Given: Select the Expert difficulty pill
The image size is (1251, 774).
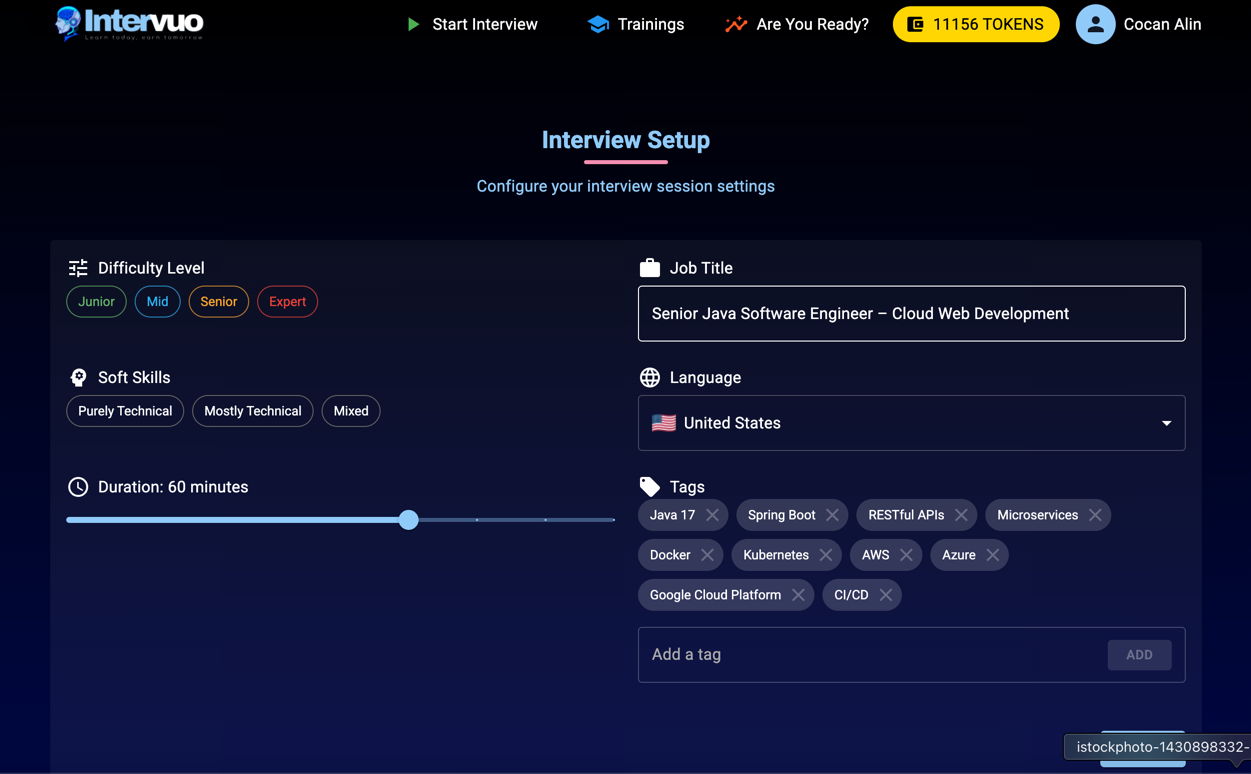Looking at the screenshot, I should coord(287,301).
